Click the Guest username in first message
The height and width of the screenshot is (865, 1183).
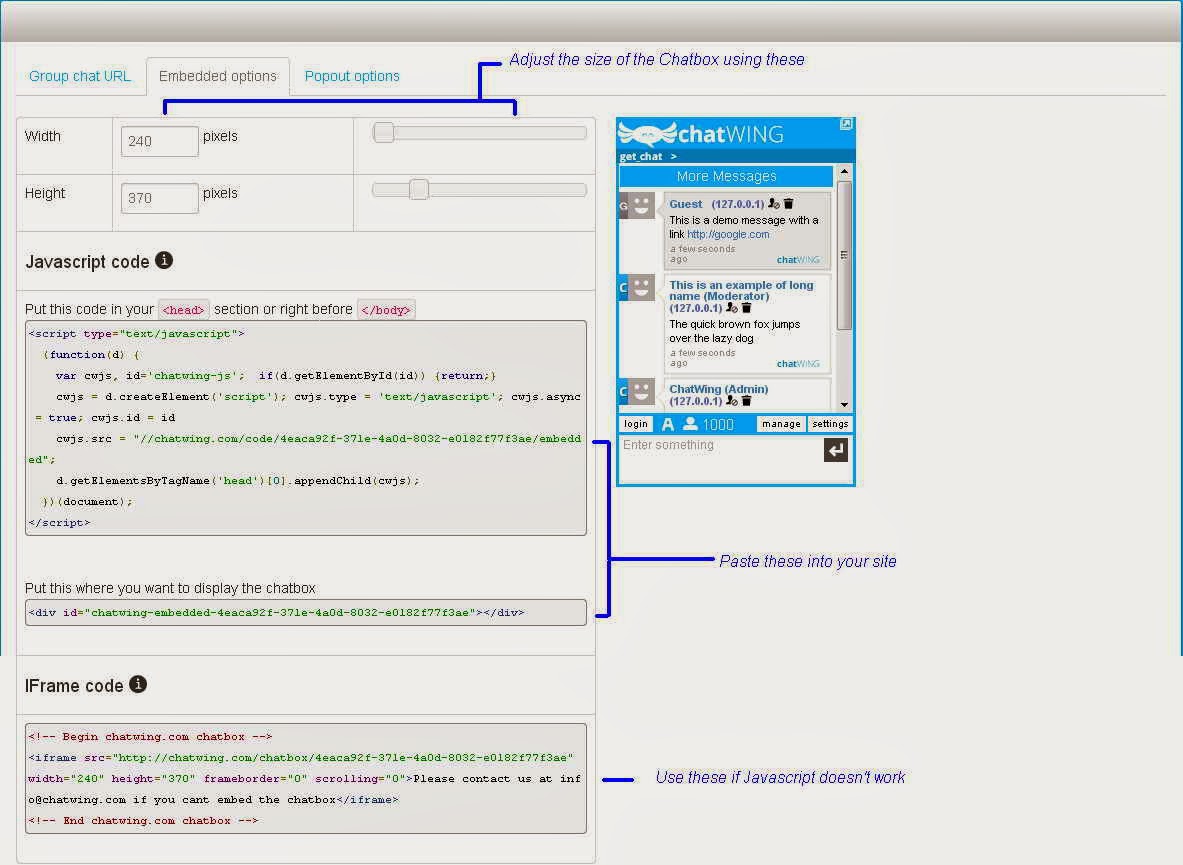coord(686,204)
